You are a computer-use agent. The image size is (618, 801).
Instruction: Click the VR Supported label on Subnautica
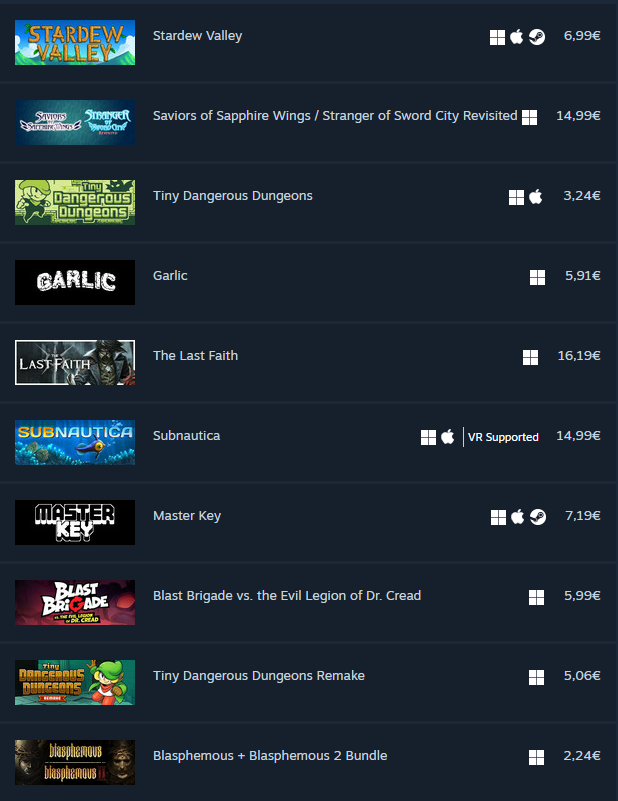[x=503, y=437]
